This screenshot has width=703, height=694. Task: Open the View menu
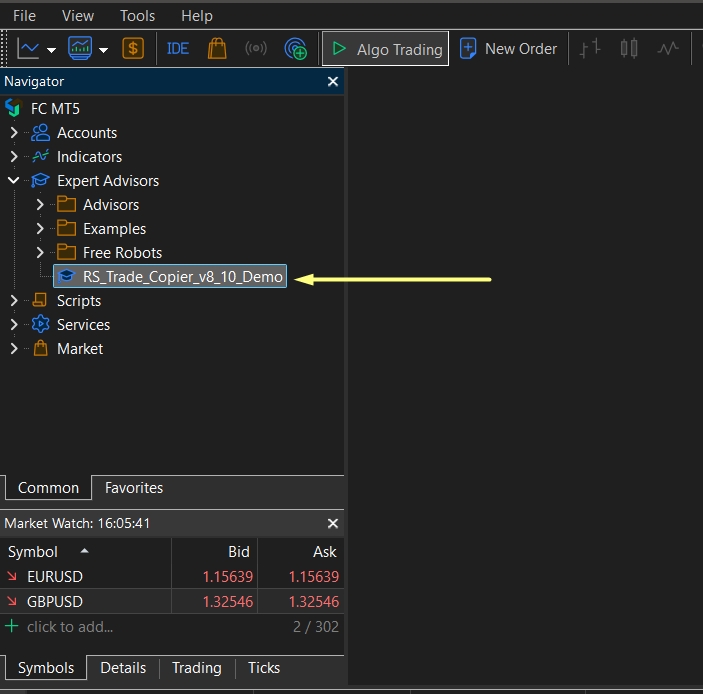point(78,16)
